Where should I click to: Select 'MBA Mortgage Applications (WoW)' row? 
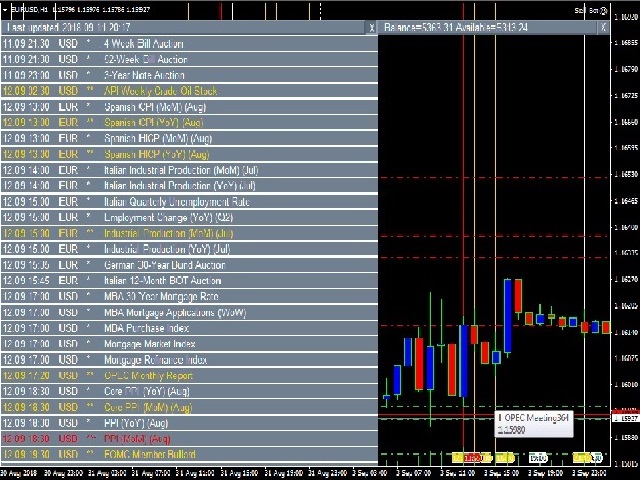click(189, 313)
